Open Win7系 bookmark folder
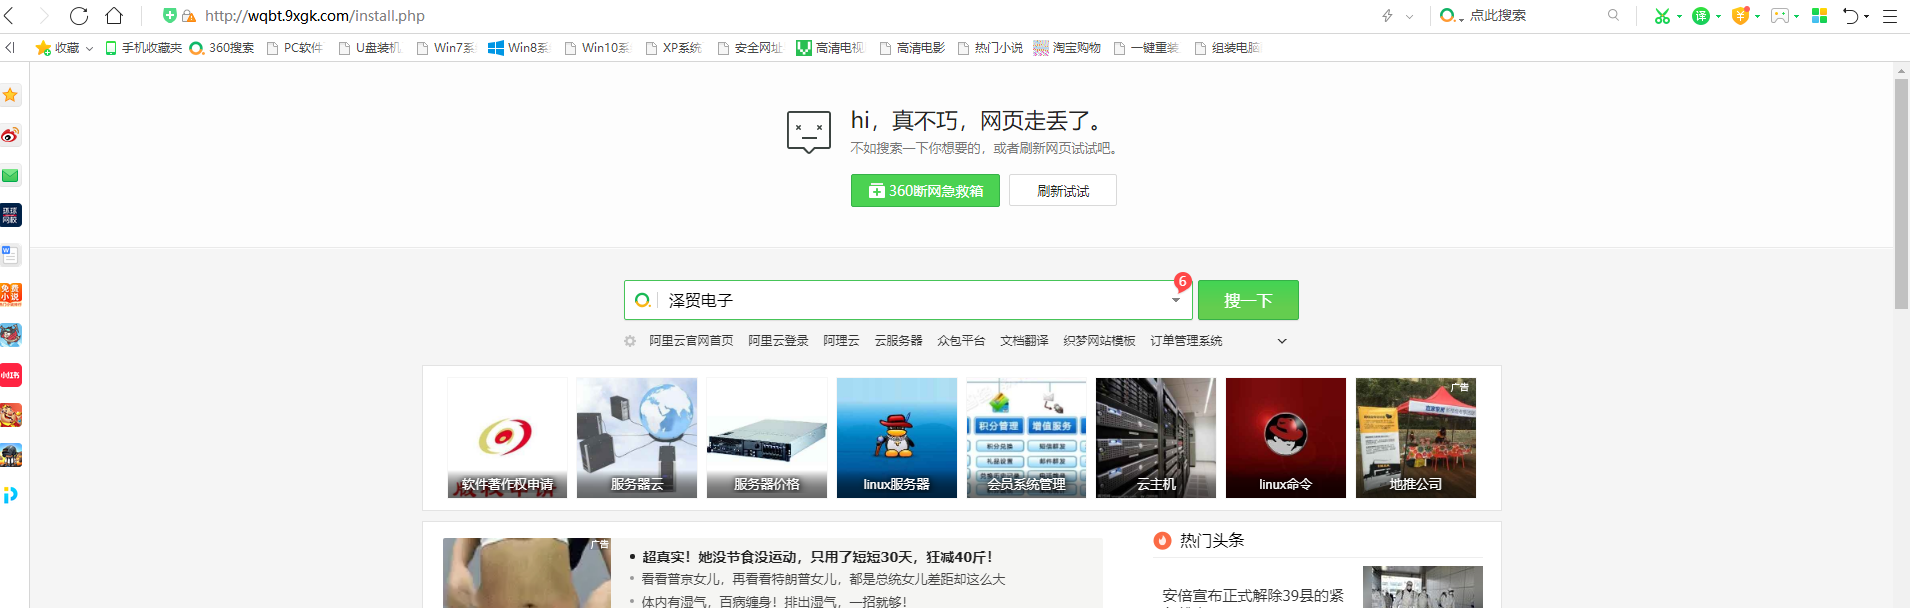The image size is (1910, 608). [x=445, y=48]
